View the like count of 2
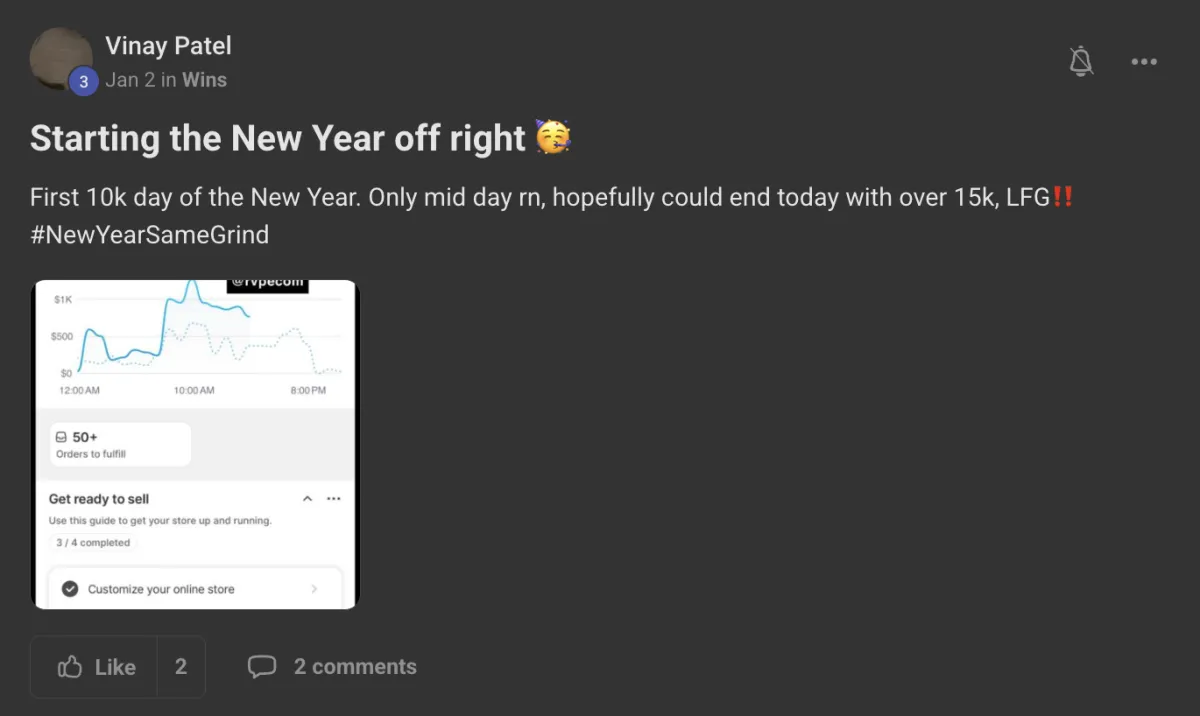This screenshot has height=716, width=1200. click(x=181, y=667)
